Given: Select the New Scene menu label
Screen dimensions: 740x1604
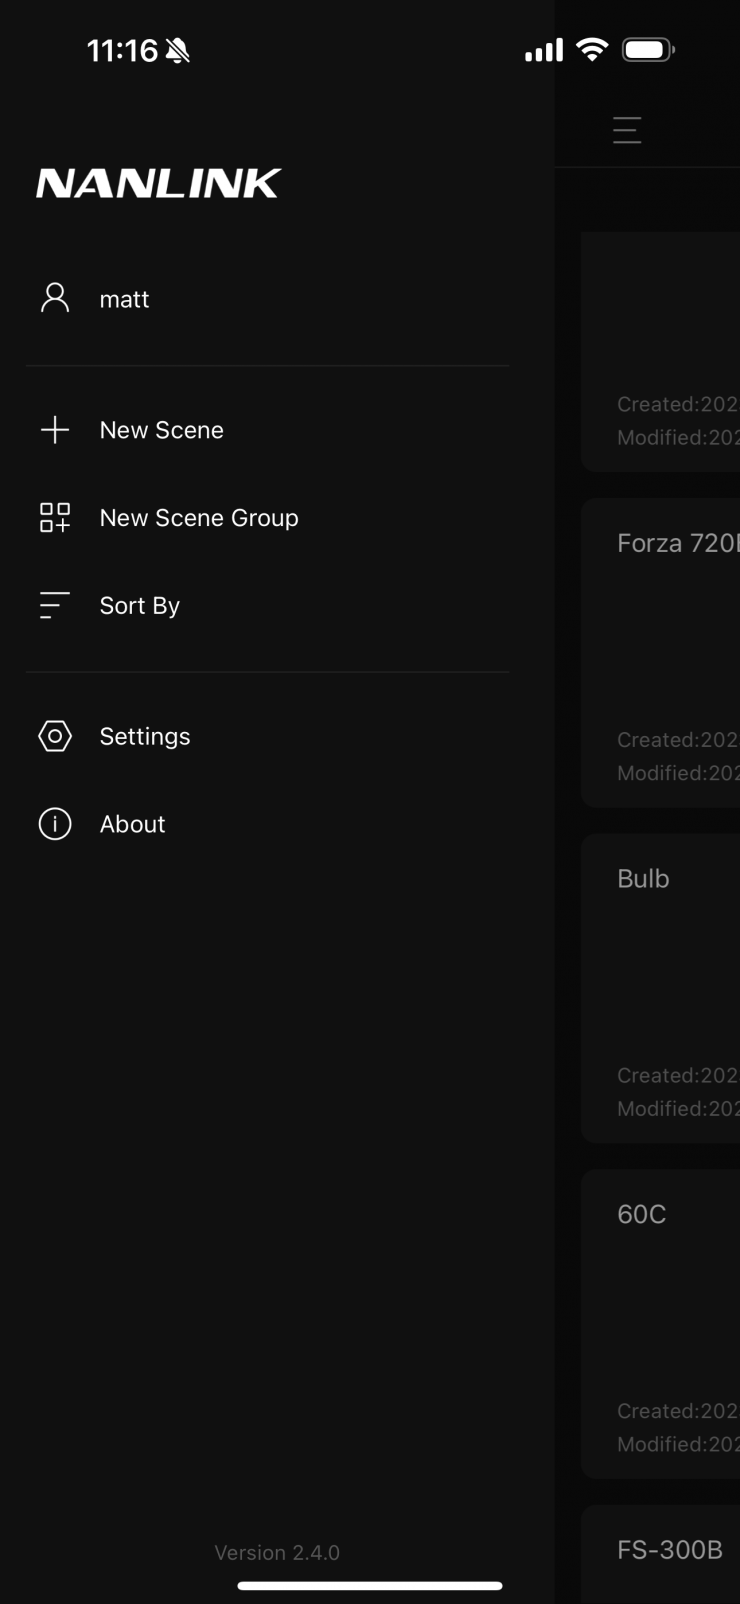Looking at the screenshot, I should (x=161, y=430).
